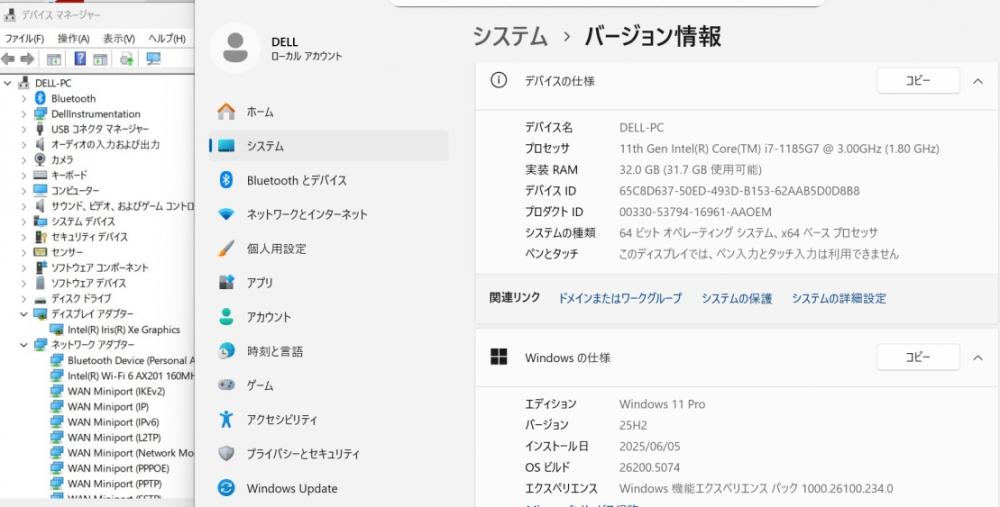This screenshot has height=507, width=1000.
Task: Click the Bluetooth とデバイス sidebar icon
Action: [x=226, y=180]
